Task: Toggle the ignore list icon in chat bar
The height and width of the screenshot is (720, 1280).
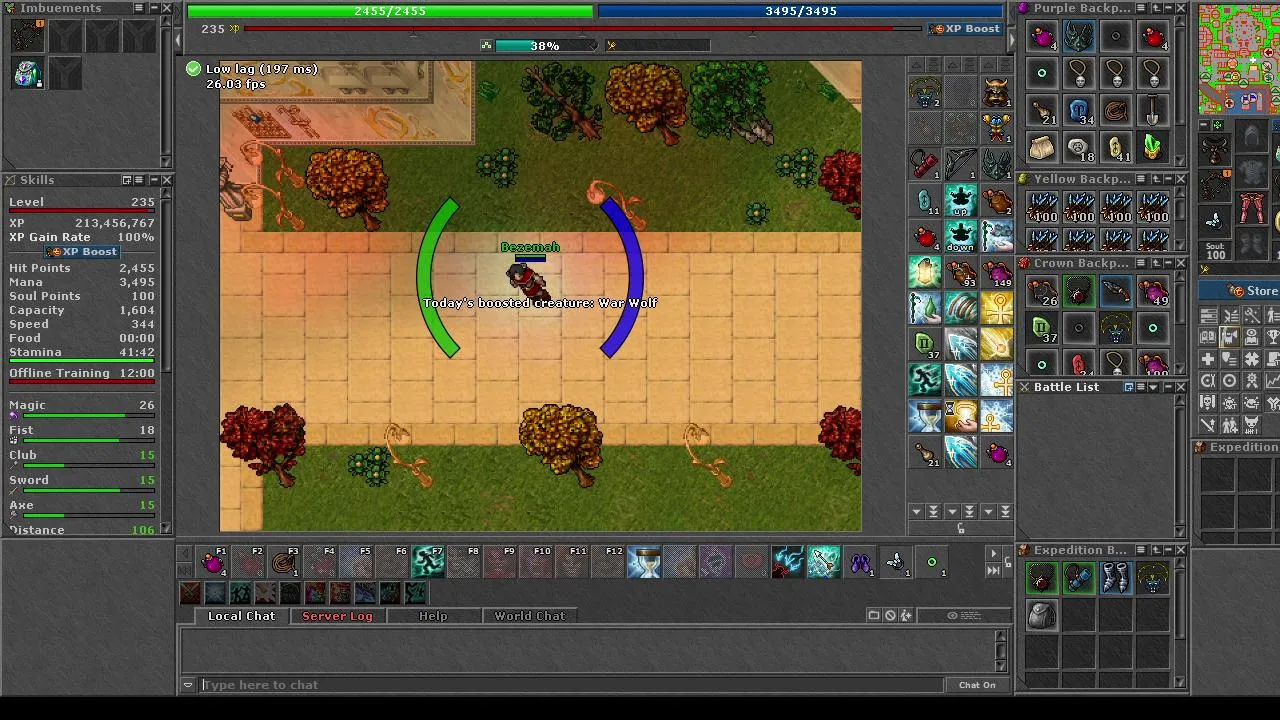Action: click(x=890, y=616)
